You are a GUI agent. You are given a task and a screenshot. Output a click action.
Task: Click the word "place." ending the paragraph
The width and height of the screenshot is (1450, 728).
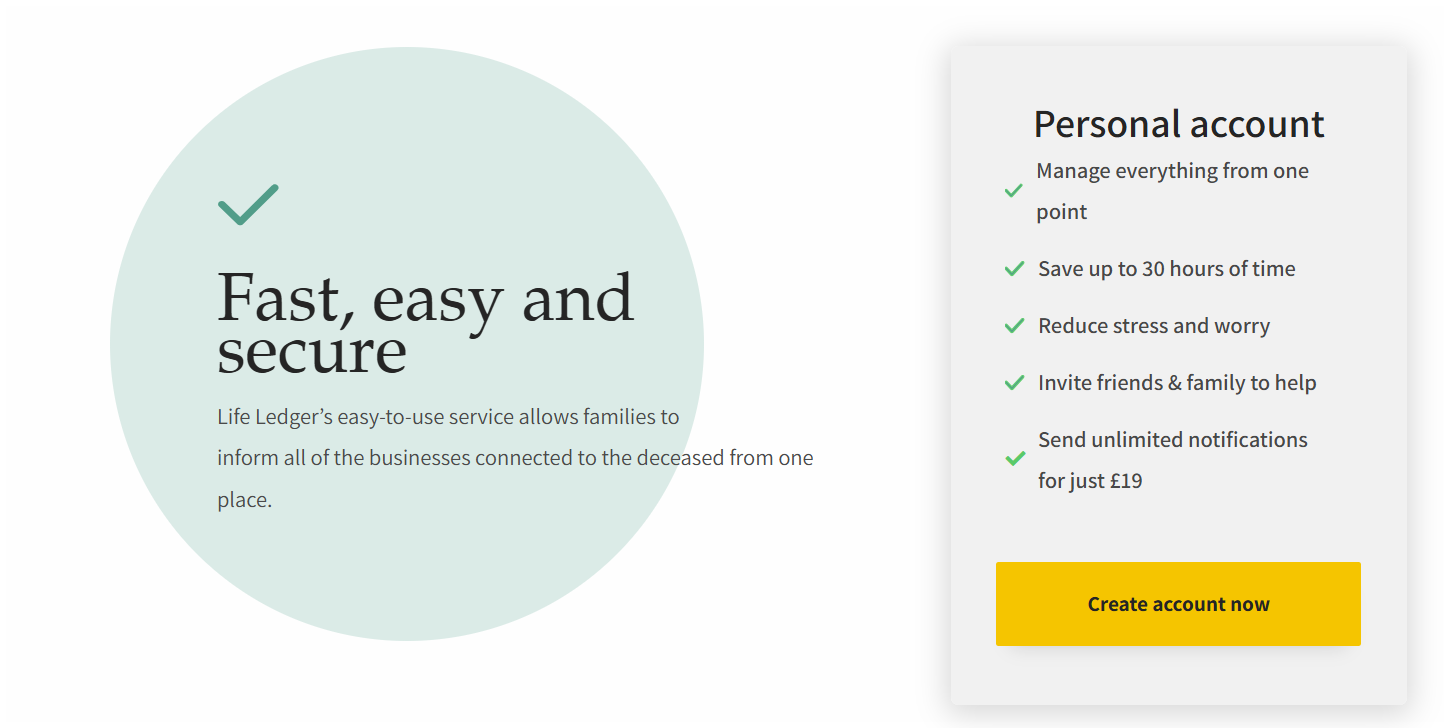244,500
